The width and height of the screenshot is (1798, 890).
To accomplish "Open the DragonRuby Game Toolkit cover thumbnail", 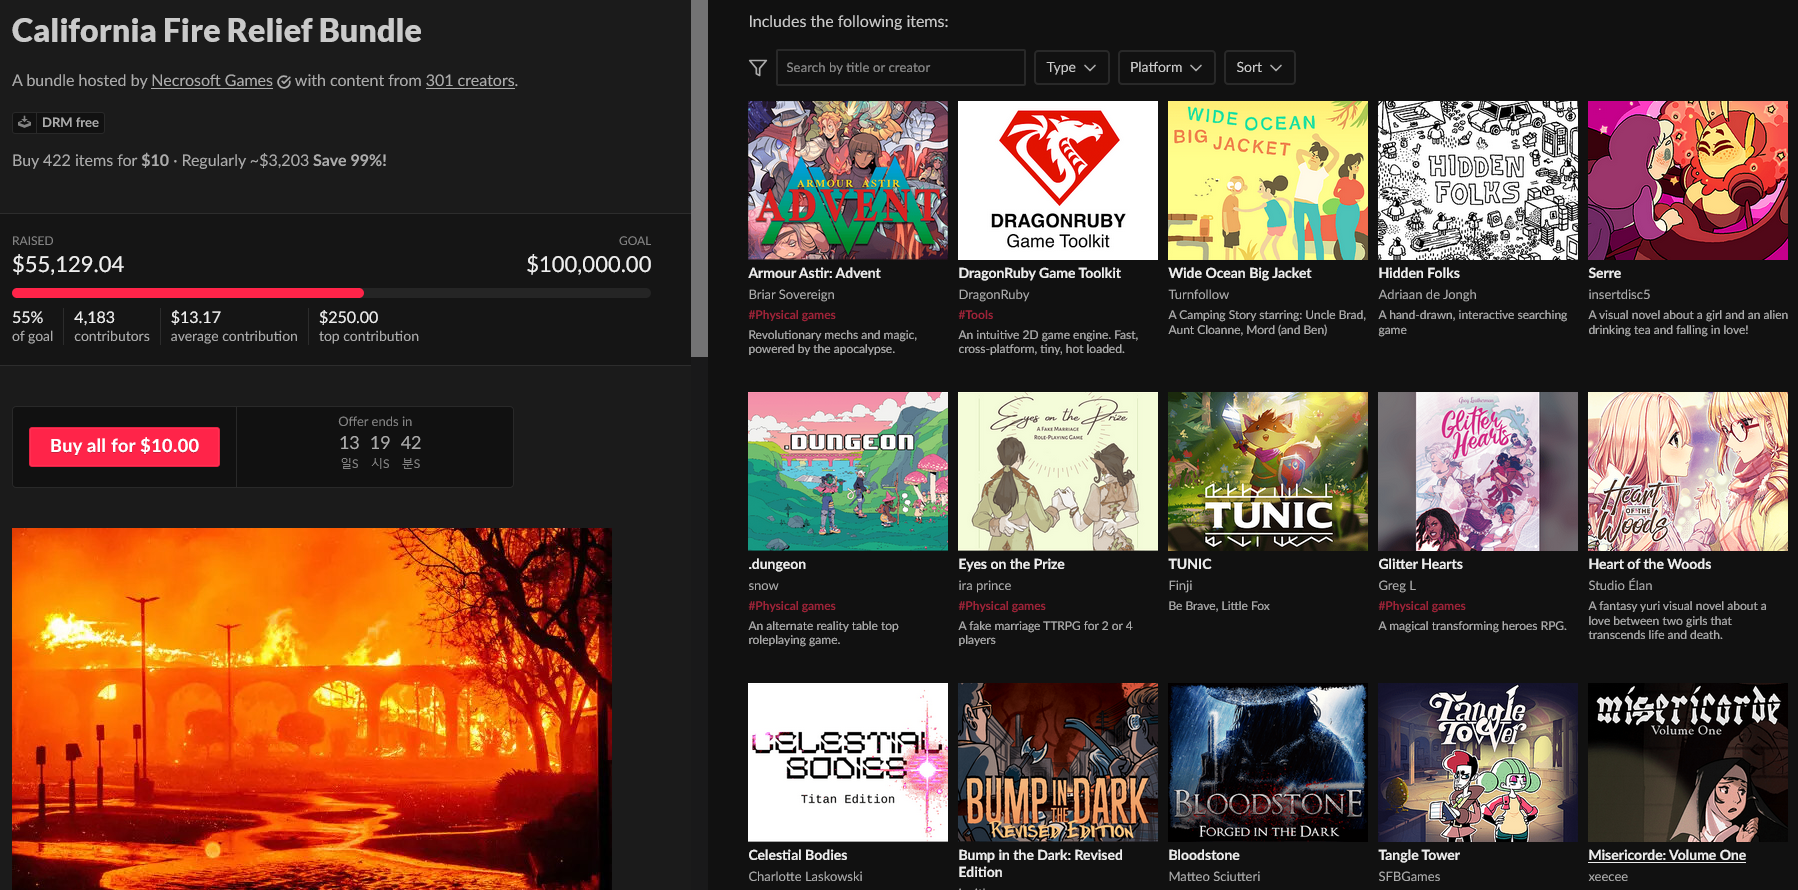I will [1058, 180].
